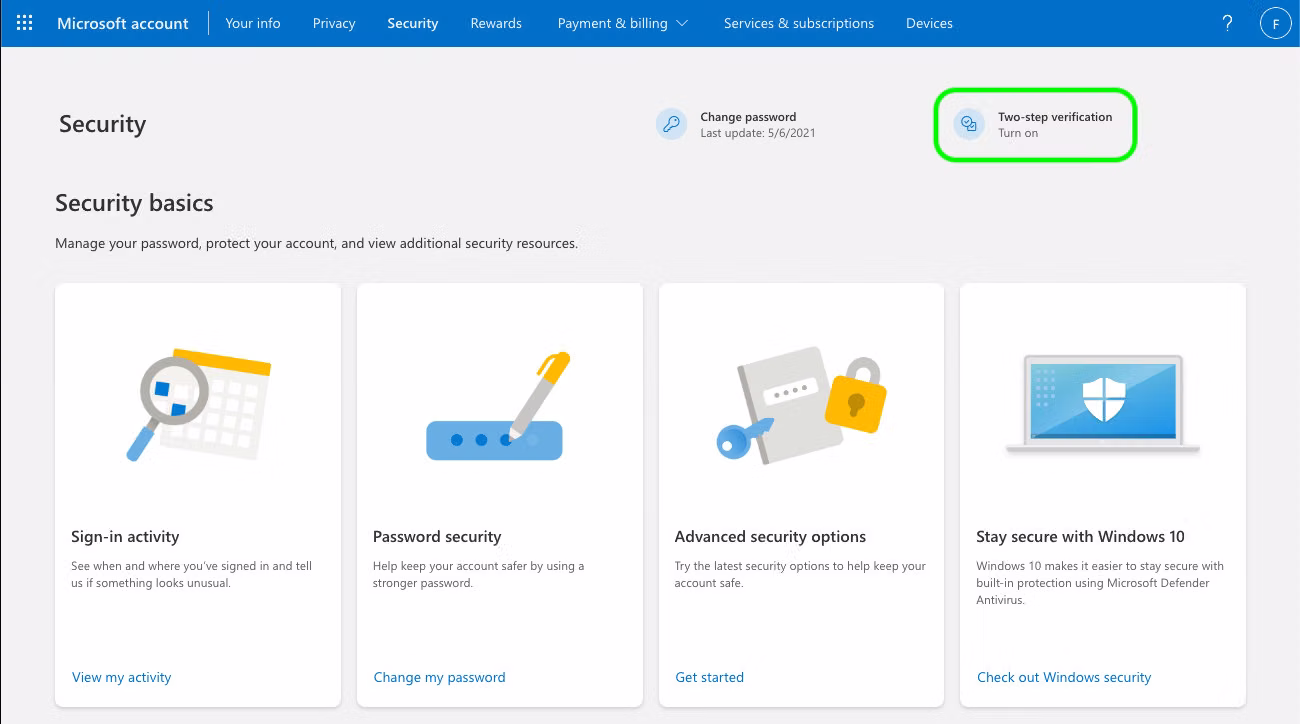Switch to the Privacy tab
1300x724 pixels.
point(333,23)
